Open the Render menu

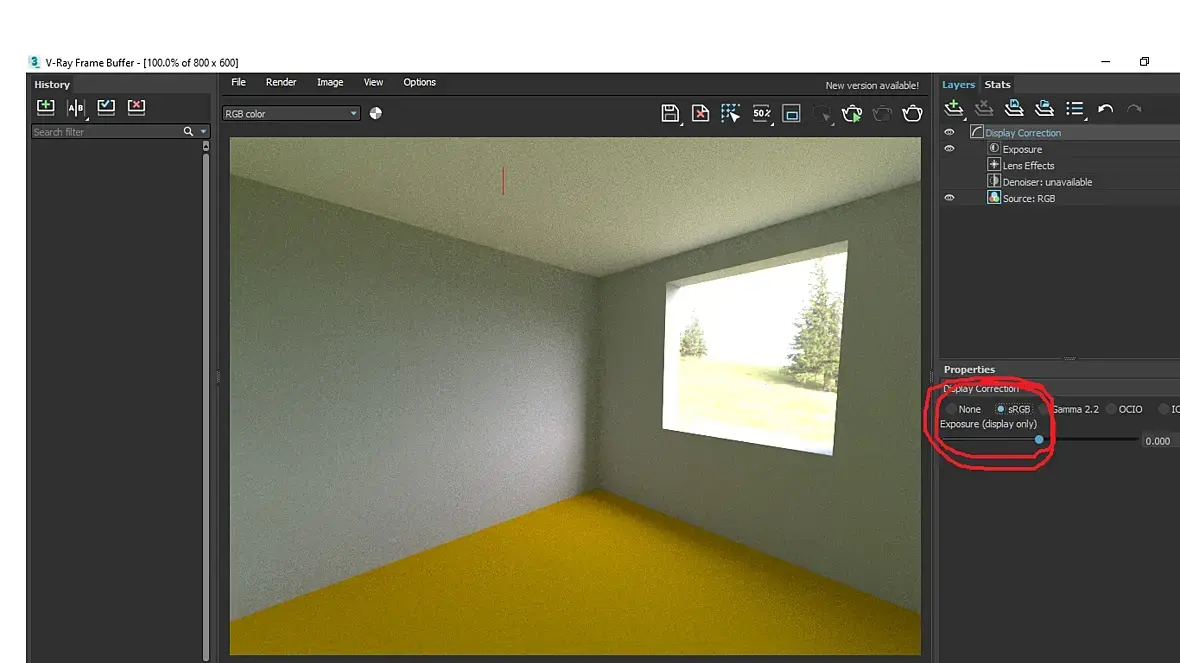pyautogui.click(x=281, y=82)
